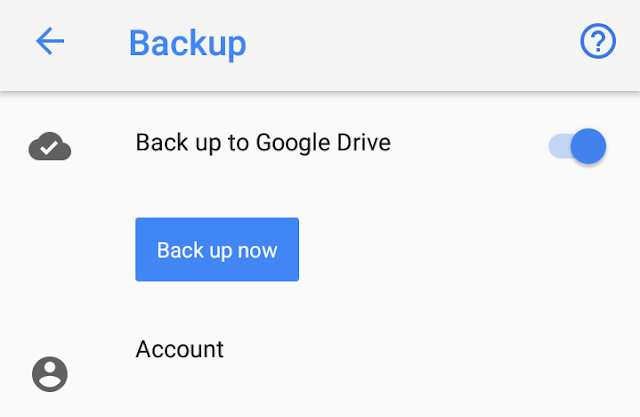Select the Back up to Google Drive label
Viewport: 640px width, 417px height.
click(x=263, y=143)
